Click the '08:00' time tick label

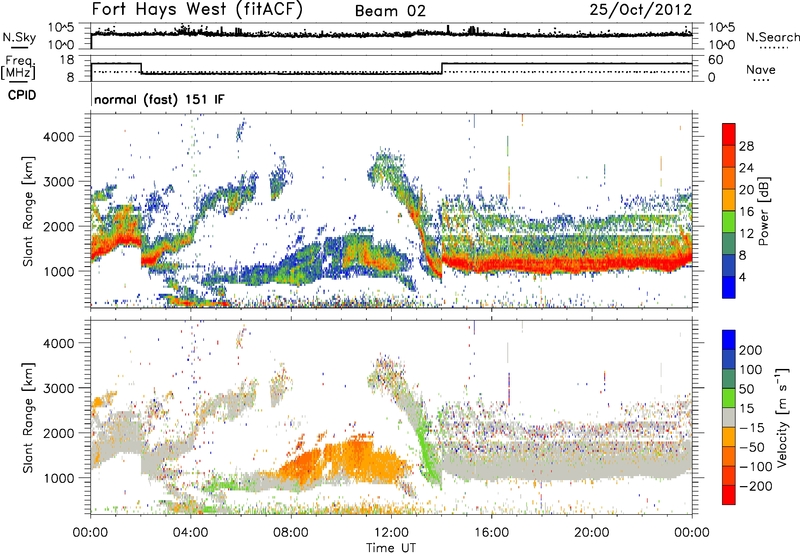pos(291,533)
